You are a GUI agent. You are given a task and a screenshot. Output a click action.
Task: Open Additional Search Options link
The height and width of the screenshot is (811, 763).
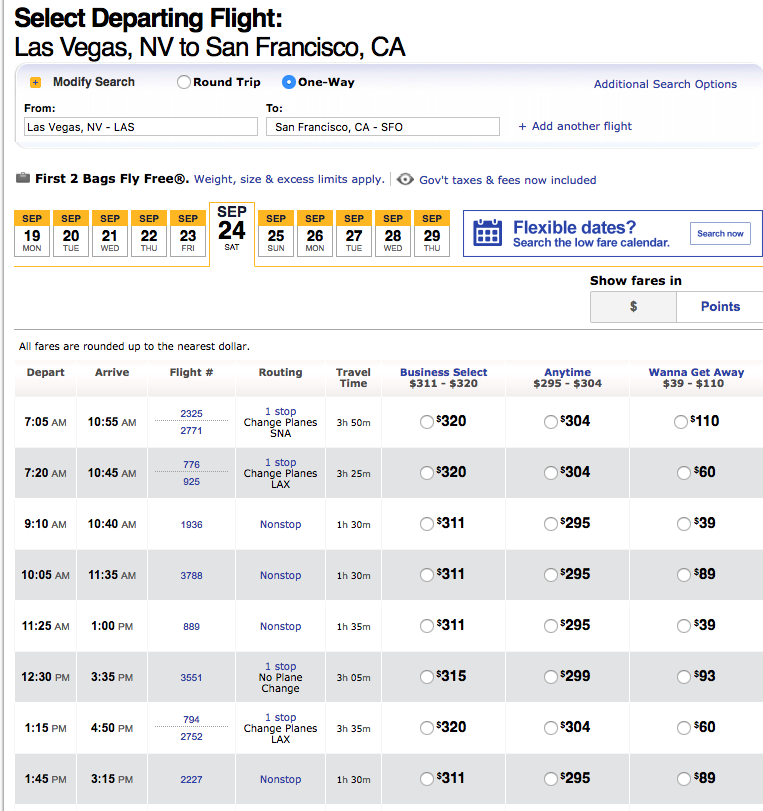pyautogui.click(x=665, y=84)
